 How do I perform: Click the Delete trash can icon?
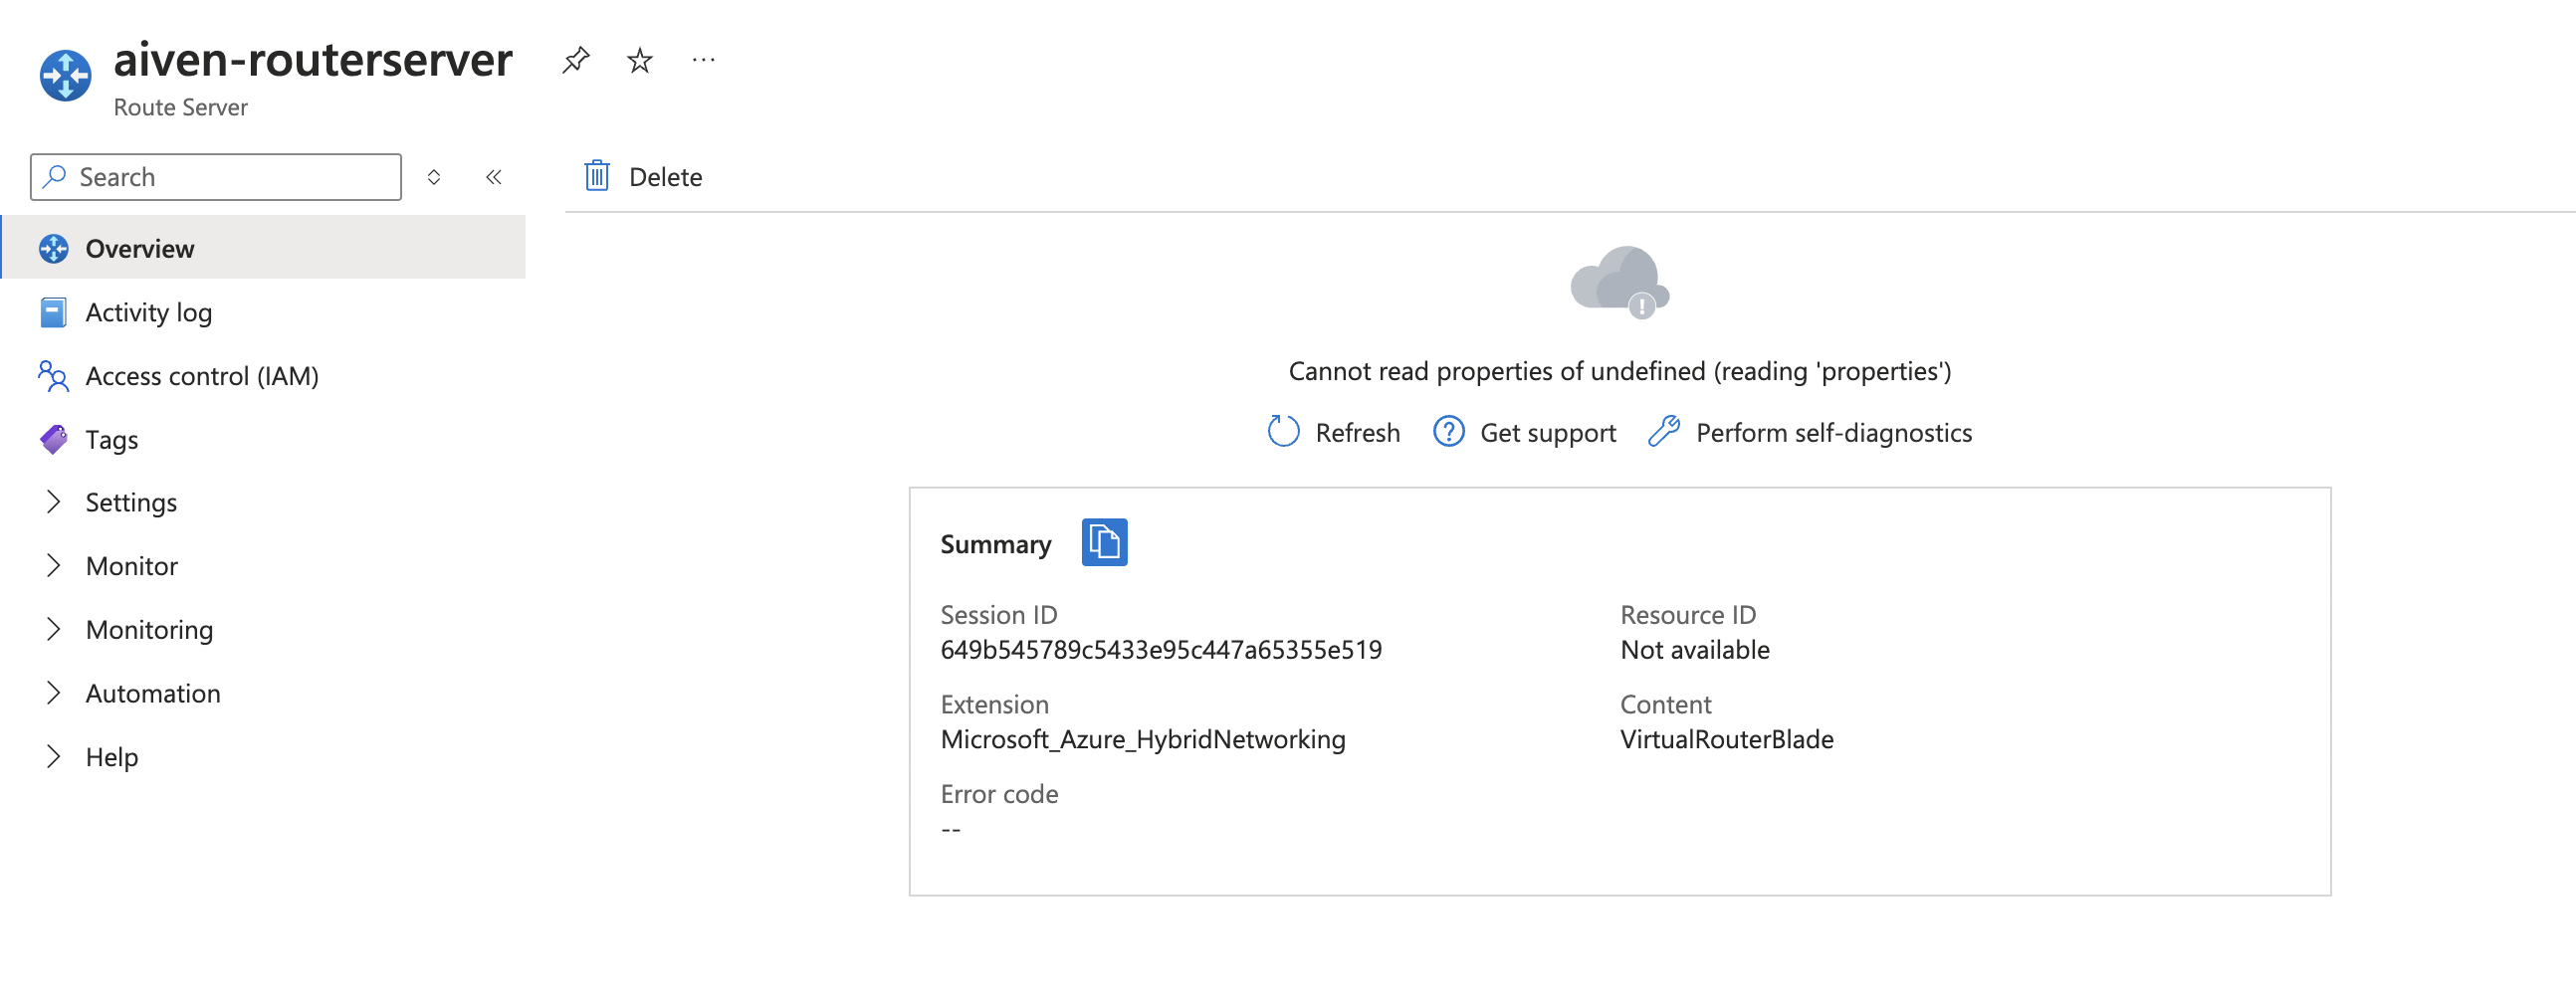coord(597,176)
